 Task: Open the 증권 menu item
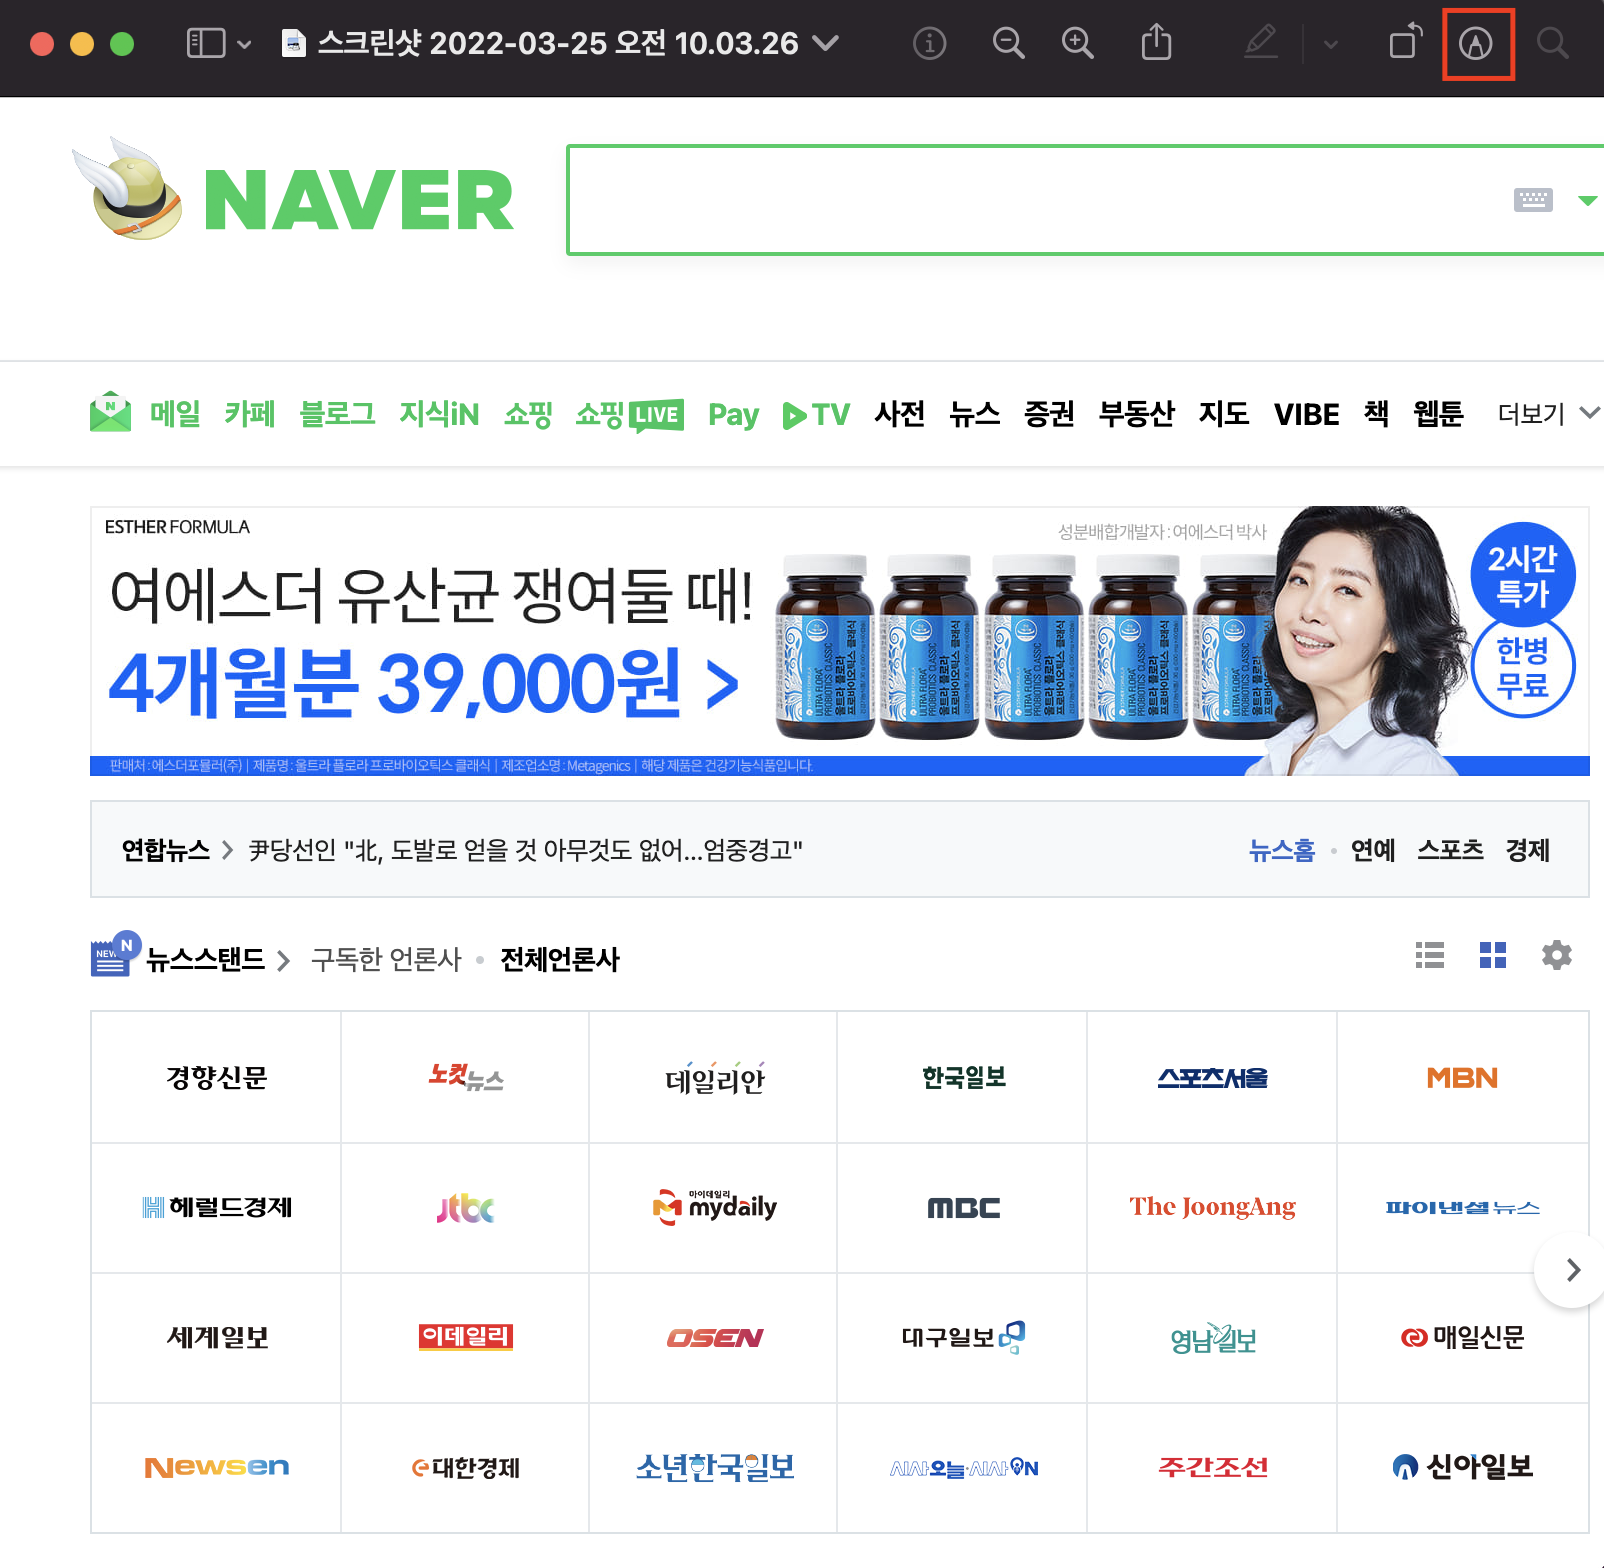(x=1049, y=413)
